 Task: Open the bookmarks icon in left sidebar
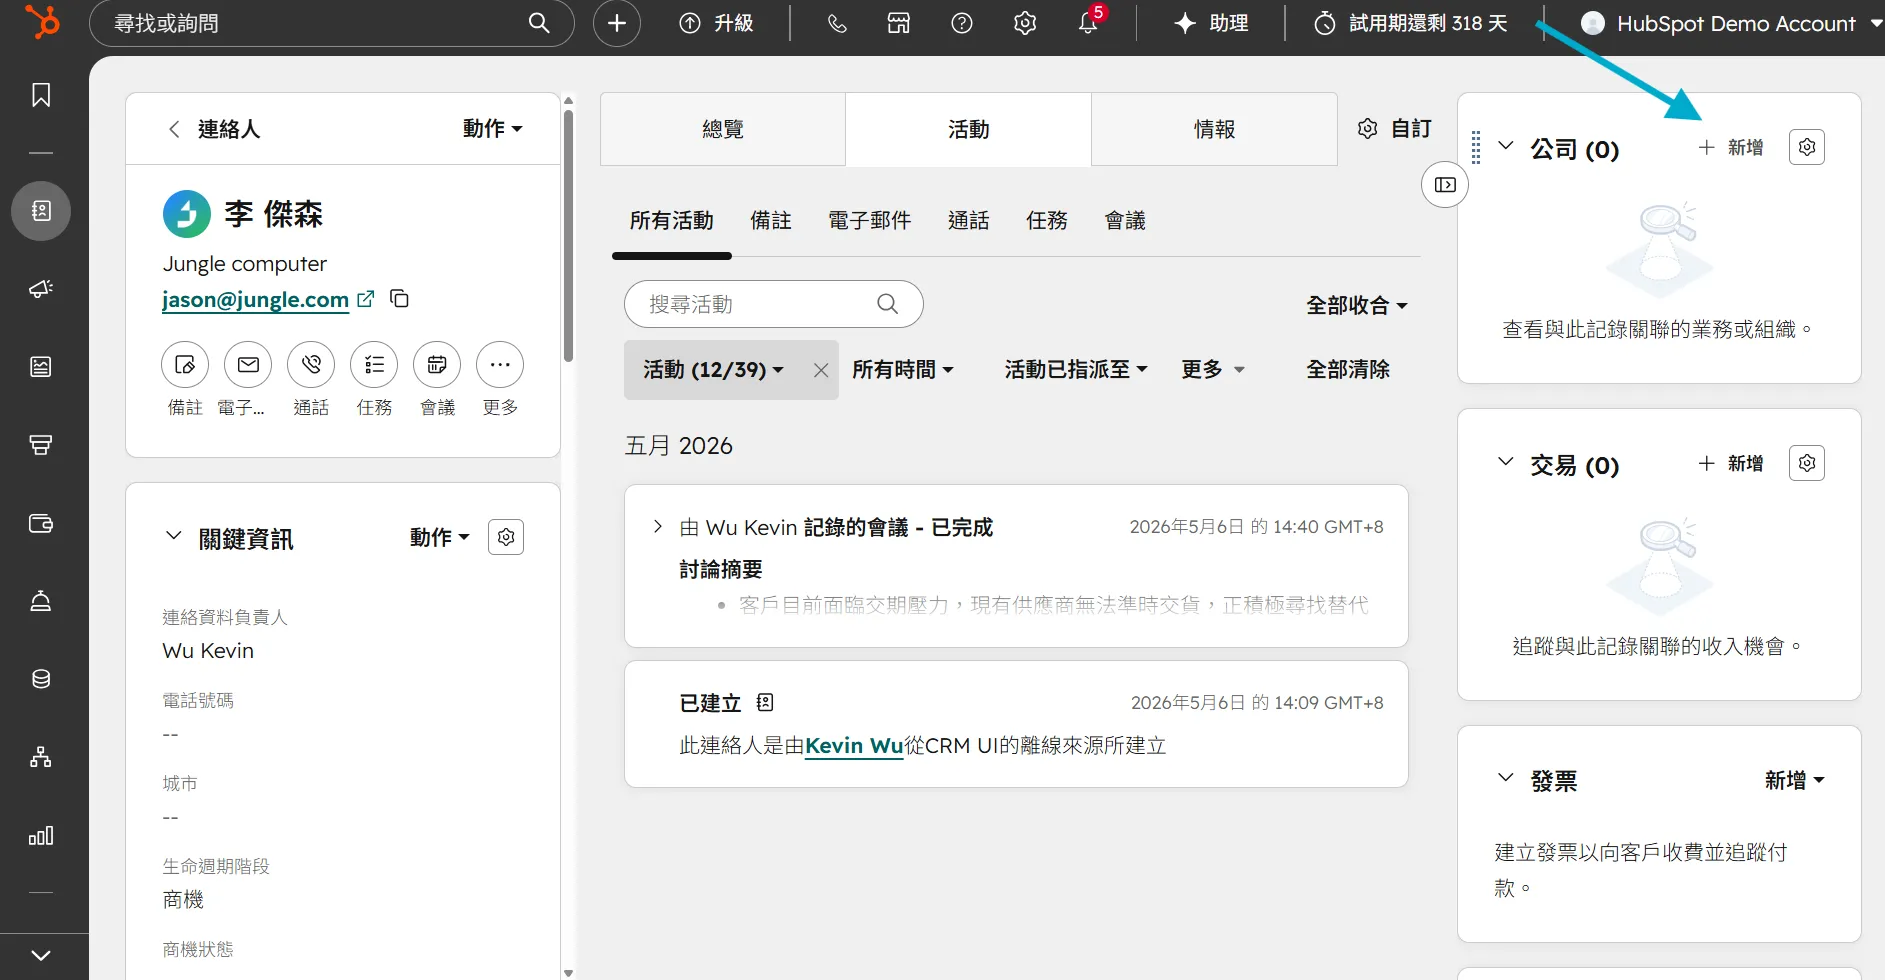point(41,95)
